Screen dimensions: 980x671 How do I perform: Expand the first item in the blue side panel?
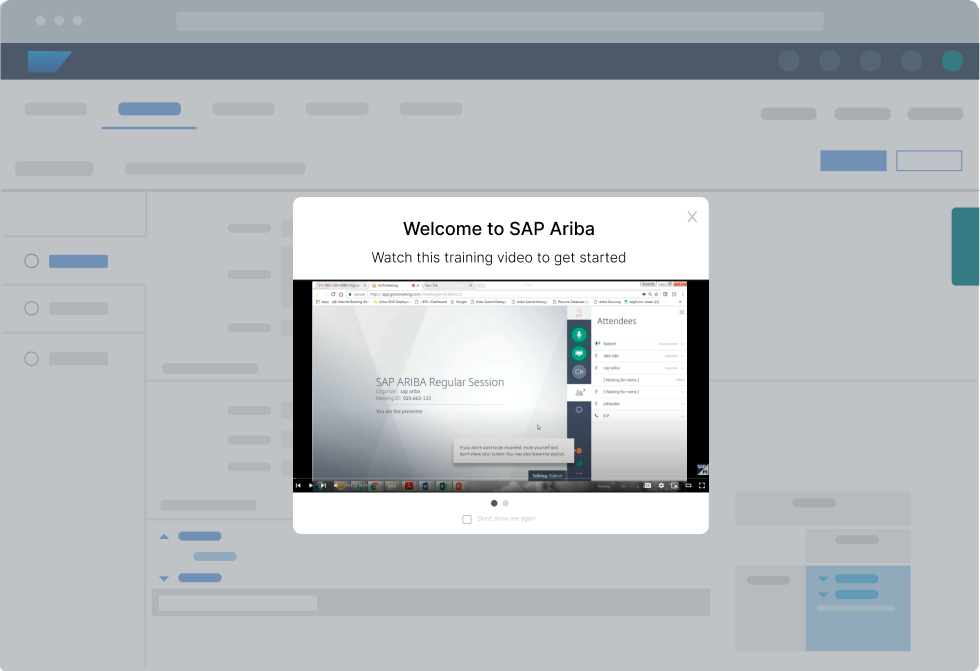pos(823,579)
